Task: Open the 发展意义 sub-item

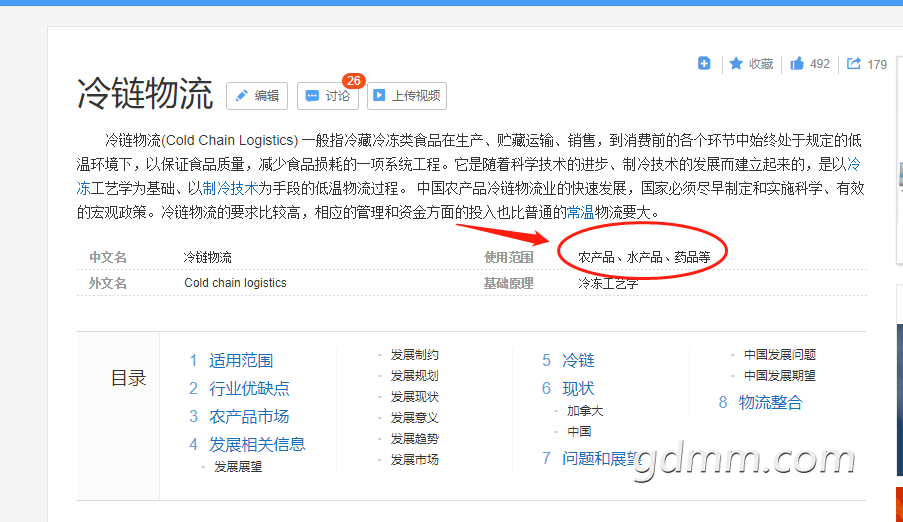Action: click(x=415, y=418)
